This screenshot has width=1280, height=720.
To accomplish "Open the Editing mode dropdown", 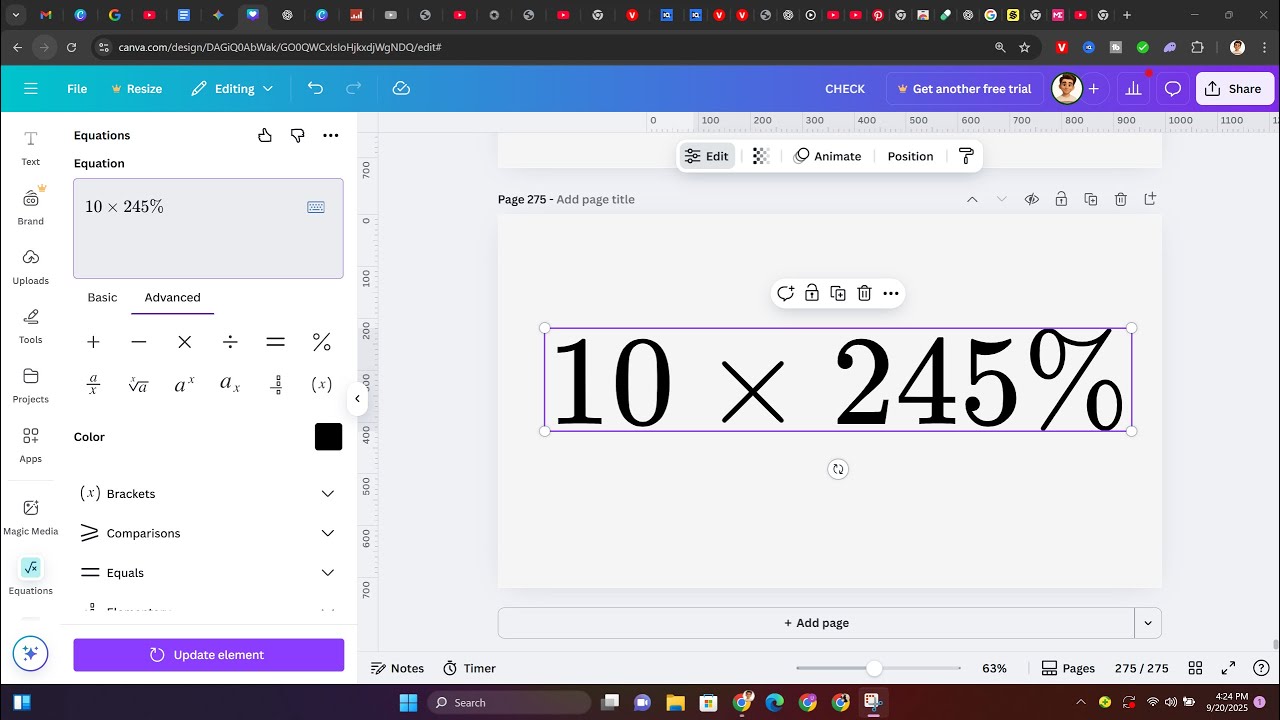I will [232, 89].
